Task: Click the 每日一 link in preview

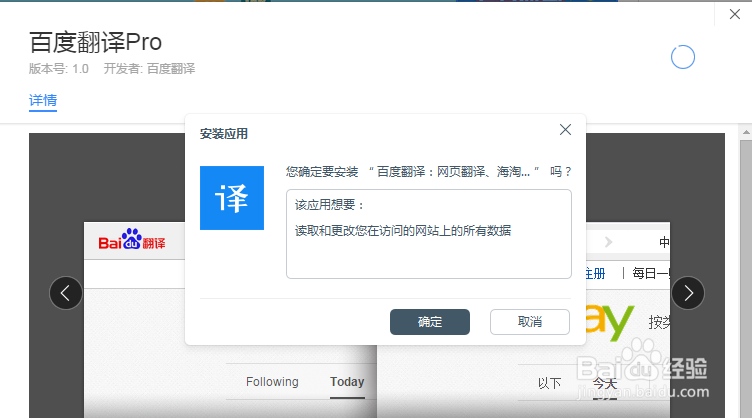Action: 651,273
